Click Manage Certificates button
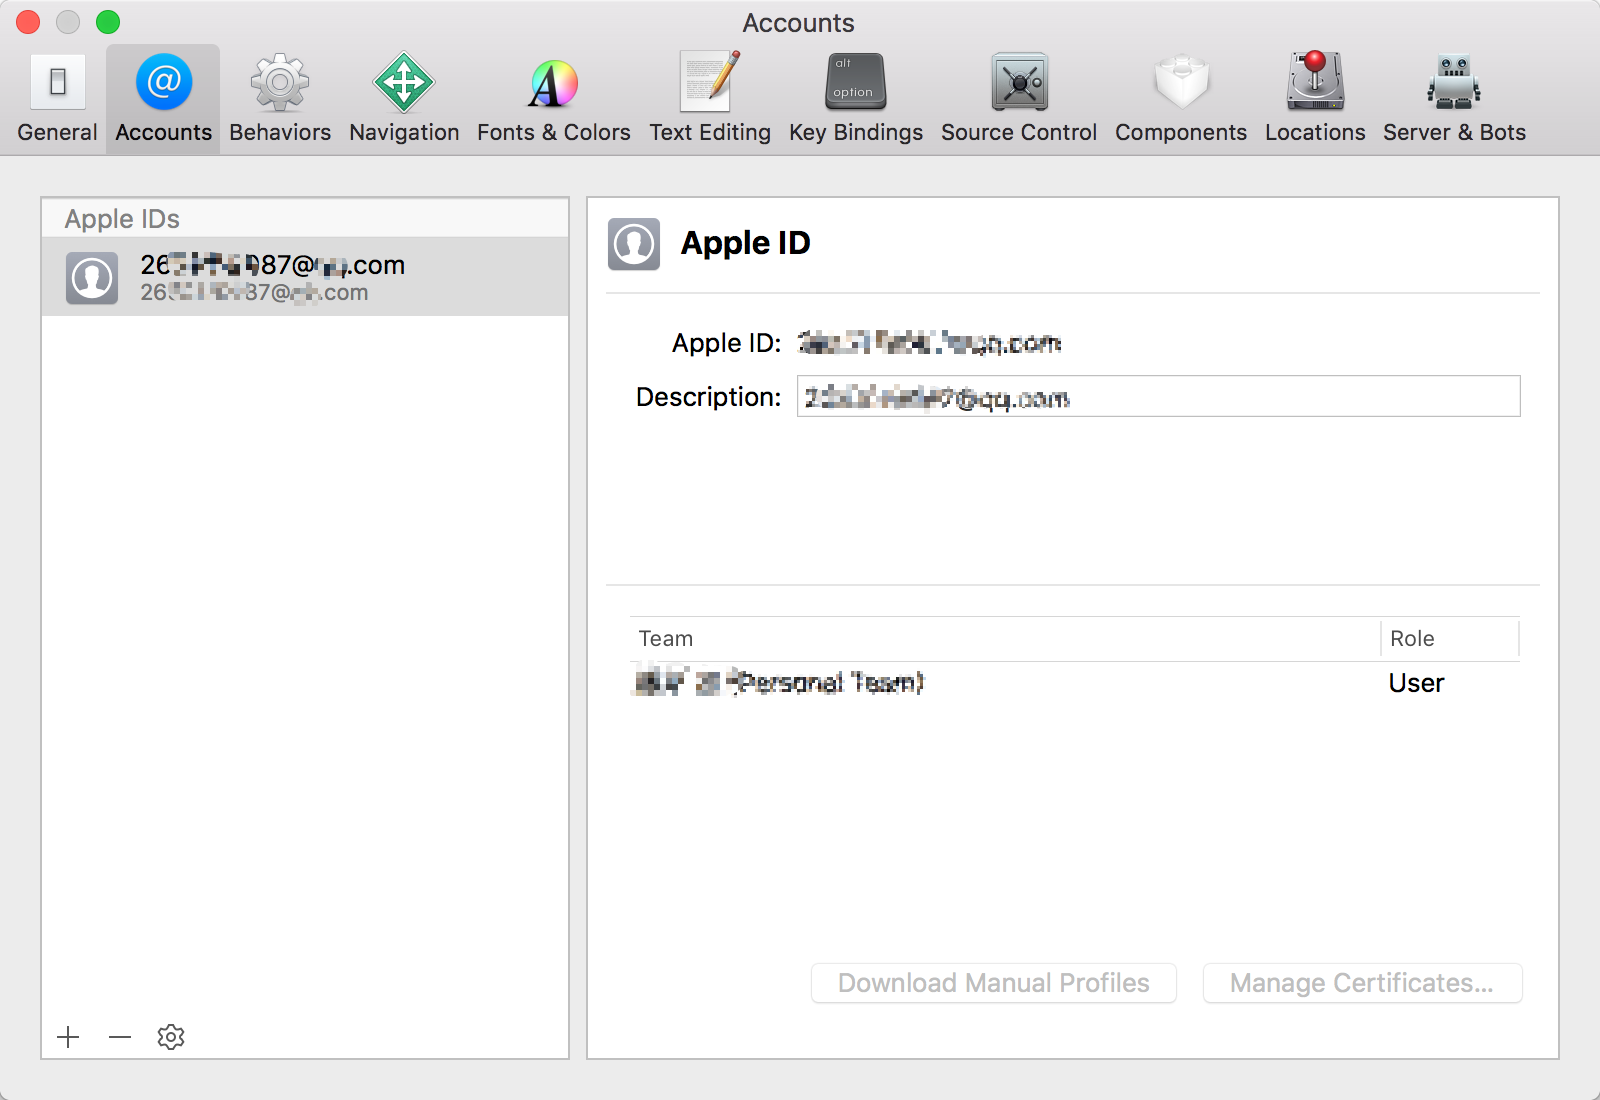The width and height of the screenshot is (1600, 1100). 1361,983
